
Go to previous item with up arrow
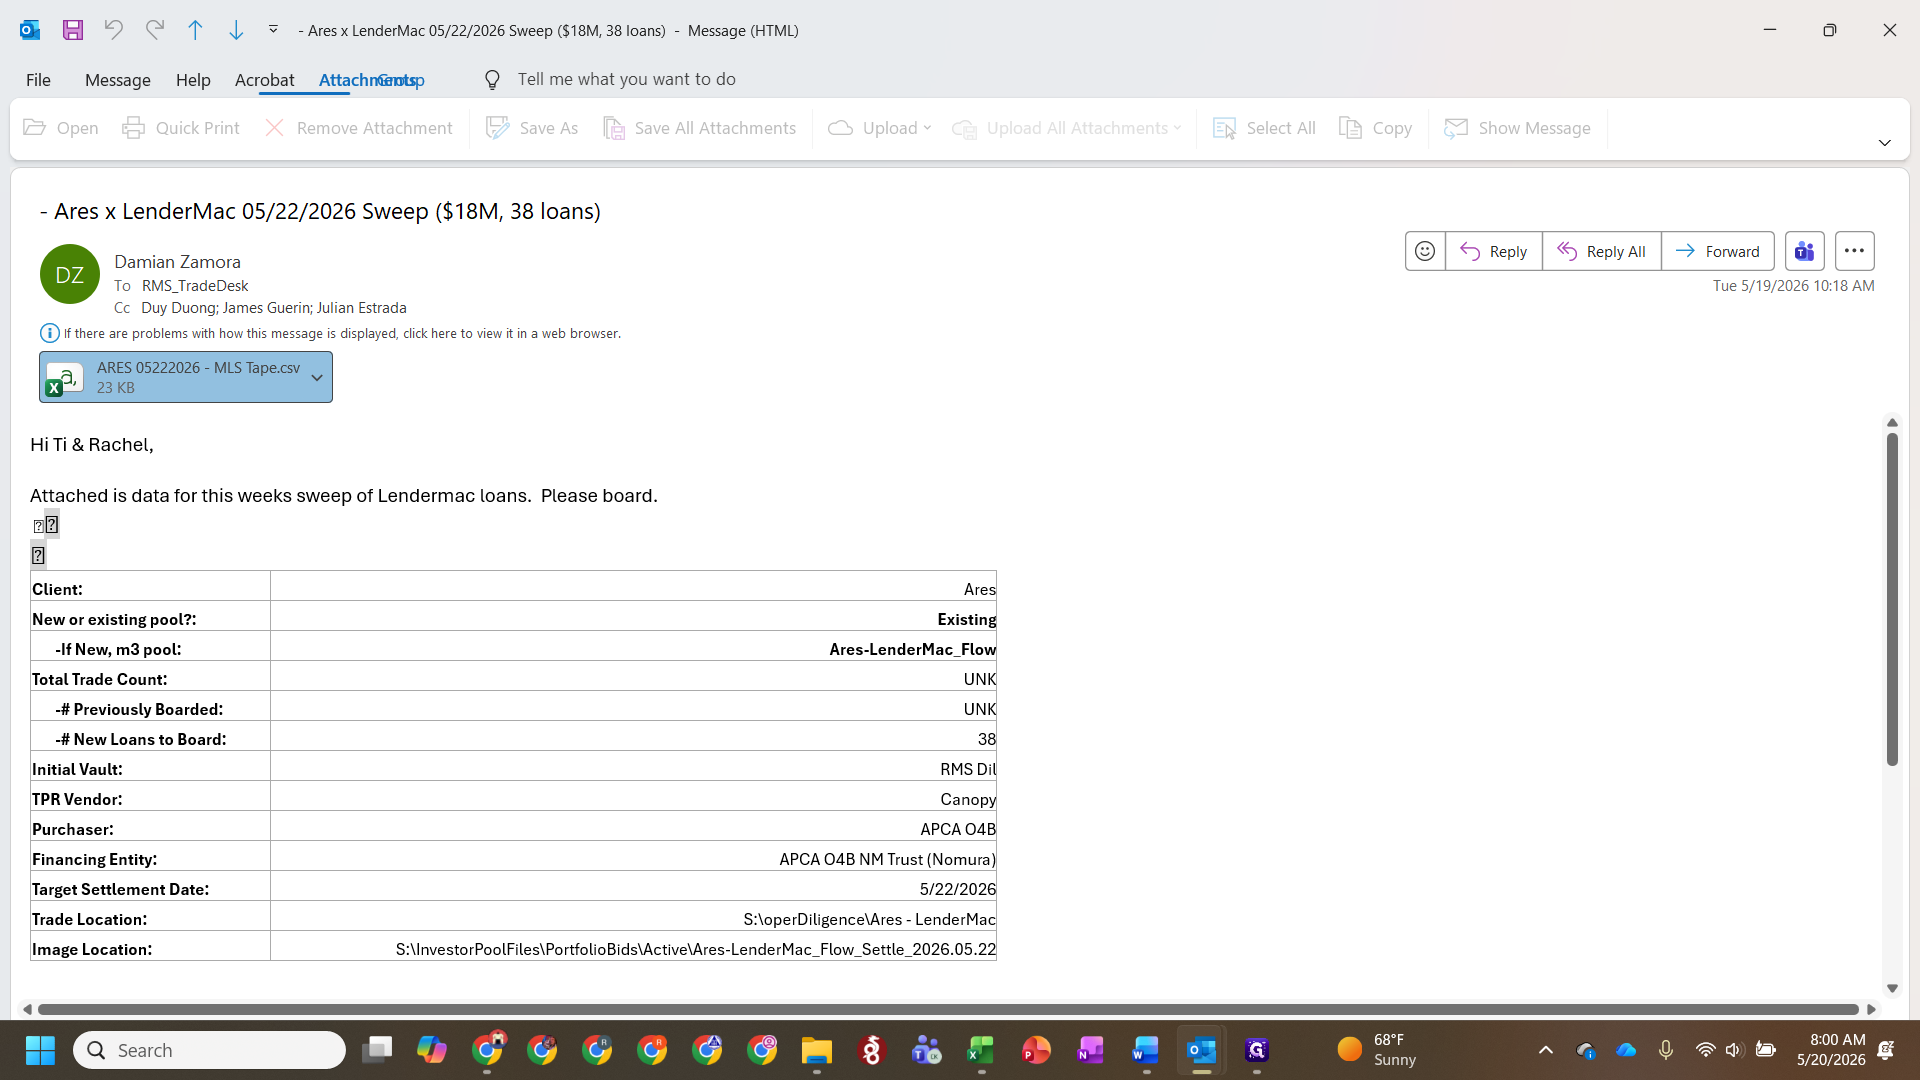[195, 30]
